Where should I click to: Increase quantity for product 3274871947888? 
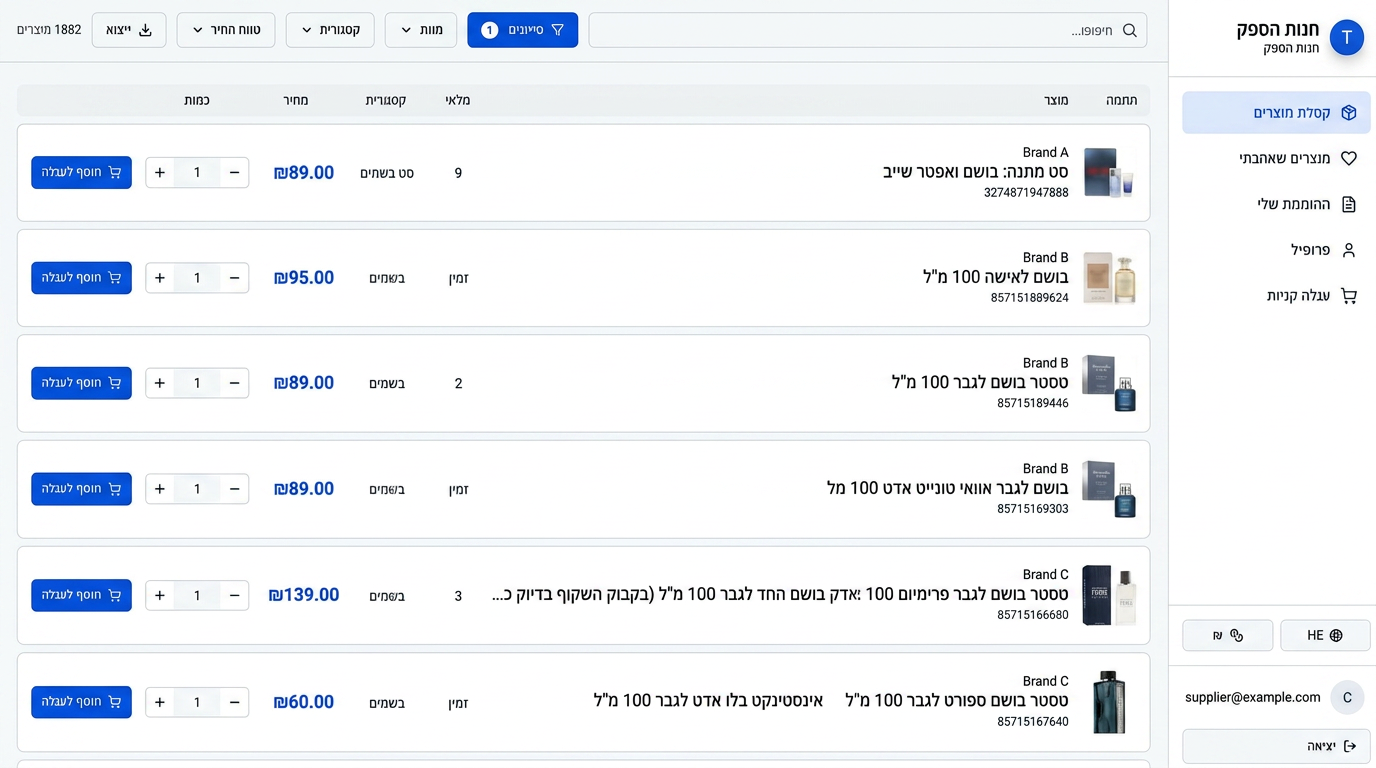160,173
